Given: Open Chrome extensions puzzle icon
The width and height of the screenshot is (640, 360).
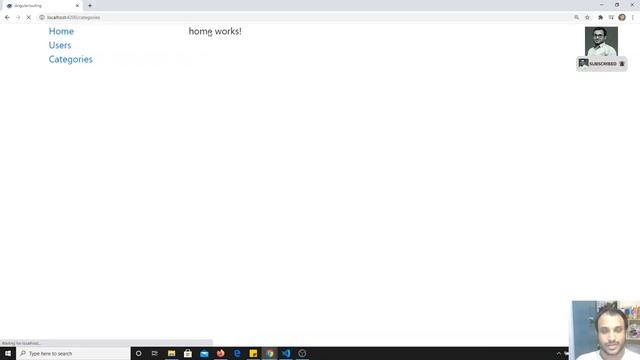Looking at the screenshot, I should click(600, 18).
